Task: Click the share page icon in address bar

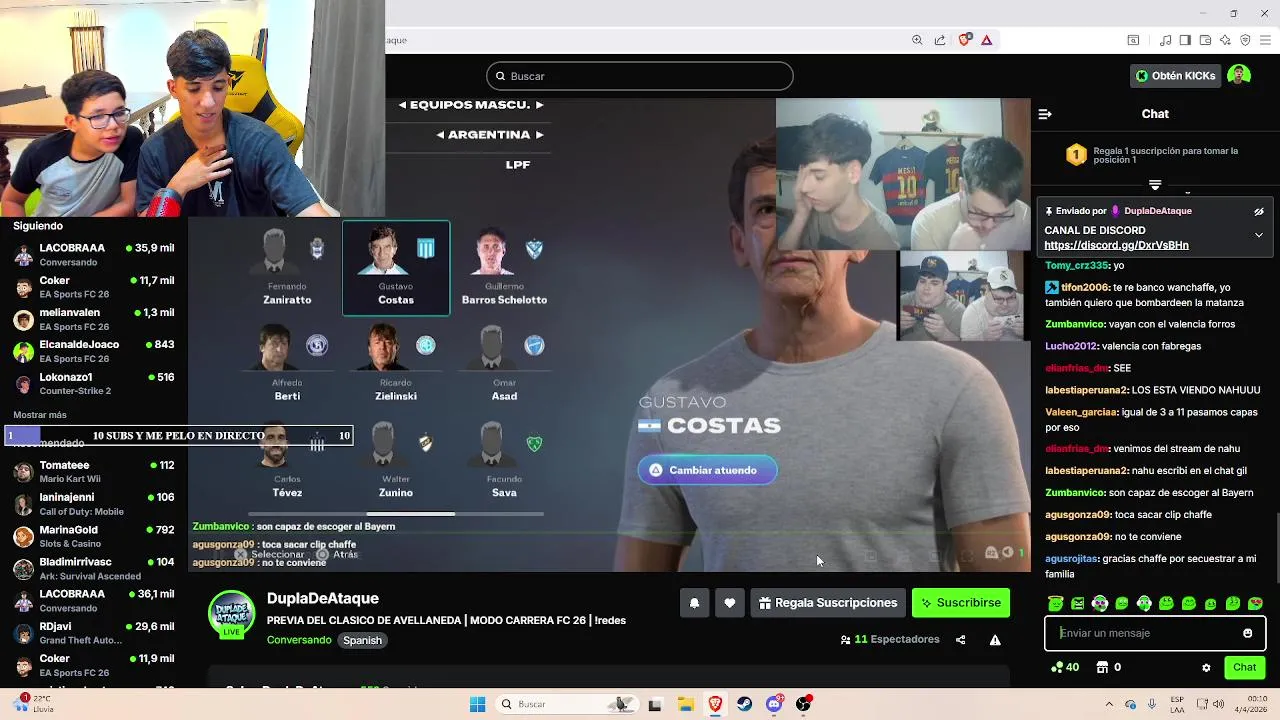Action: coord(940,40)
